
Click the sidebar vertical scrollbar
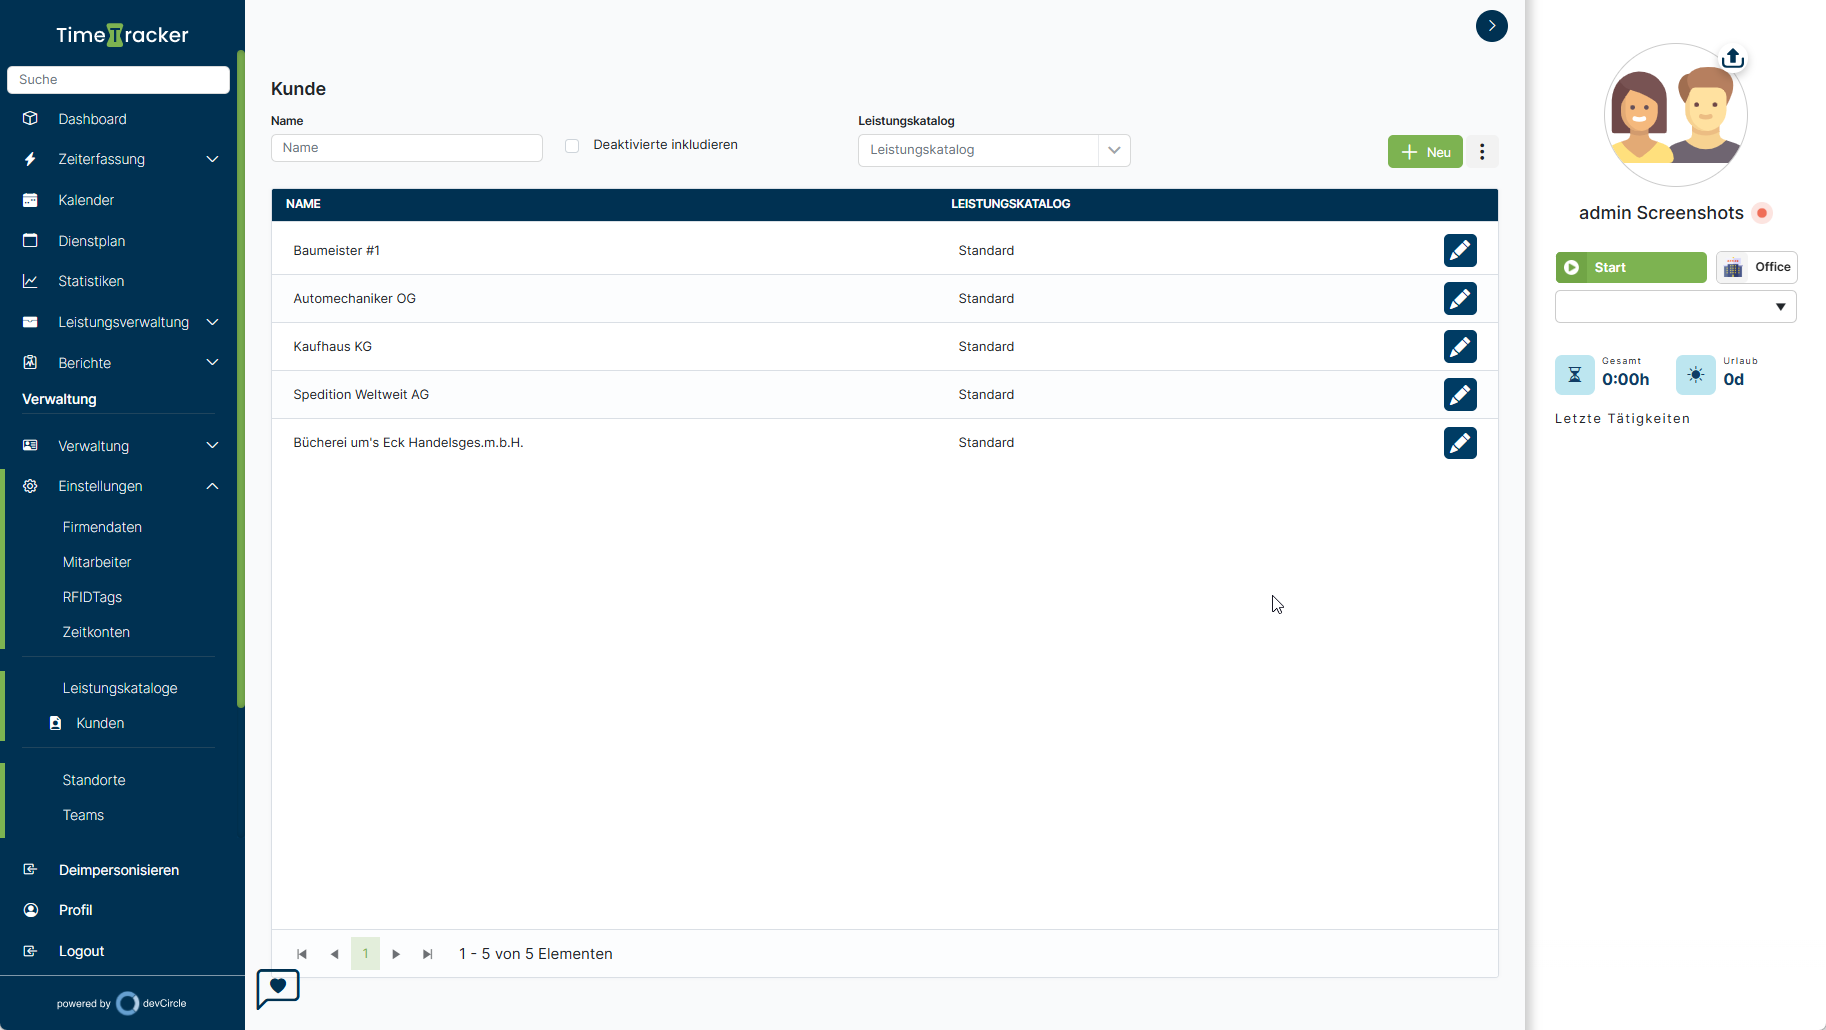240,378
